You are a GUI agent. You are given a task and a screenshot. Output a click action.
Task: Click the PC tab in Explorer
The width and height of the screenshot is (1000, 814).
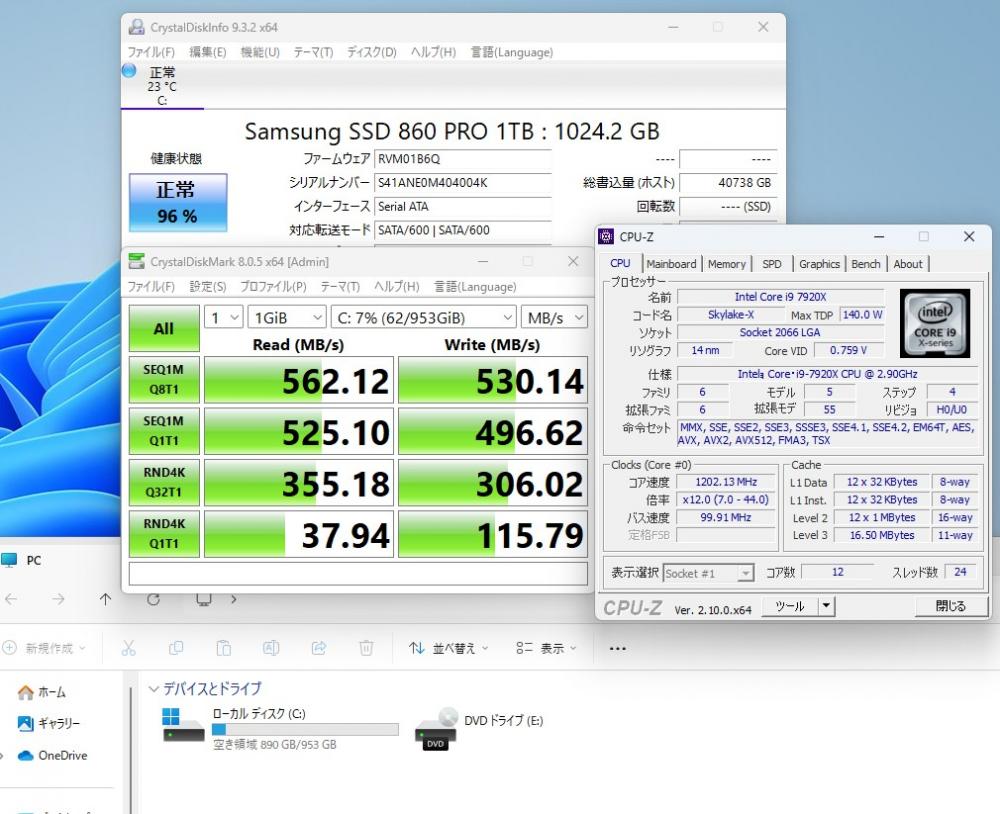(22, 560)
